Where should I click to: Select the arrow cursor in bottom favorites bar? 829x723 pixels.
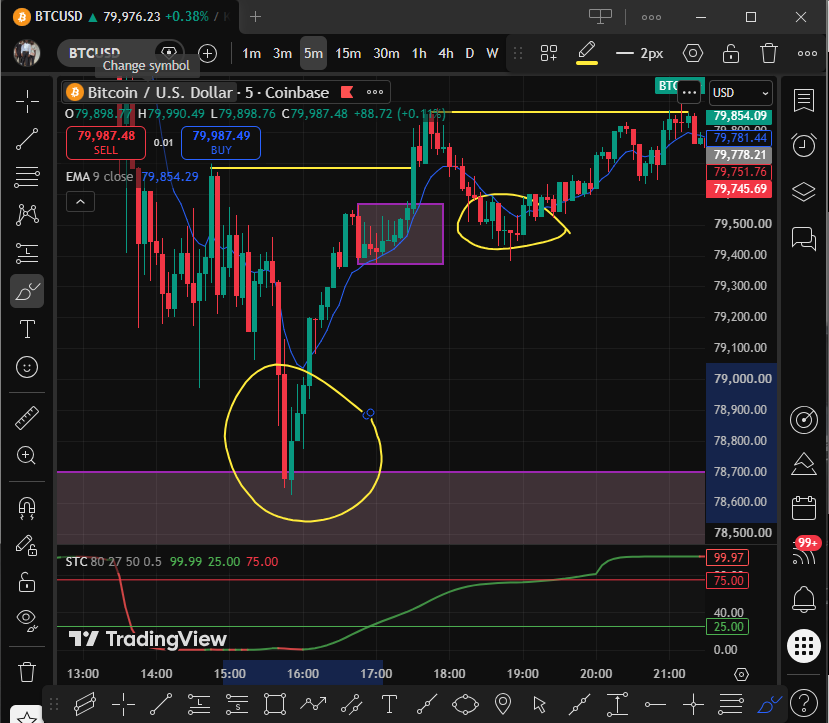[x=540, y=704]
